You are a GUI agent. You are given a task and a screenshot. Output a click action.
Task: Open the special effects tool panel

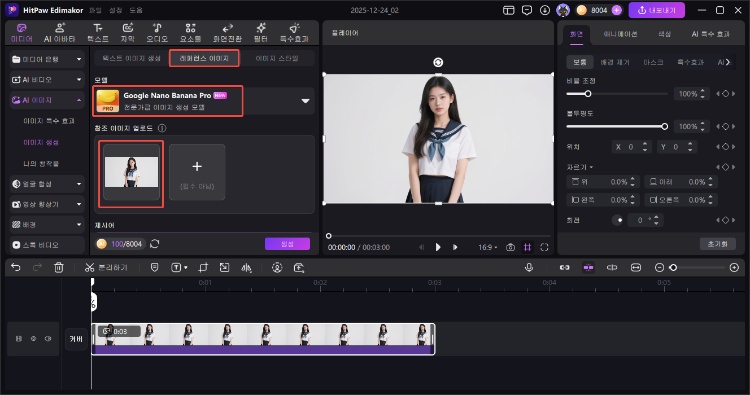[x=294, y=33]
